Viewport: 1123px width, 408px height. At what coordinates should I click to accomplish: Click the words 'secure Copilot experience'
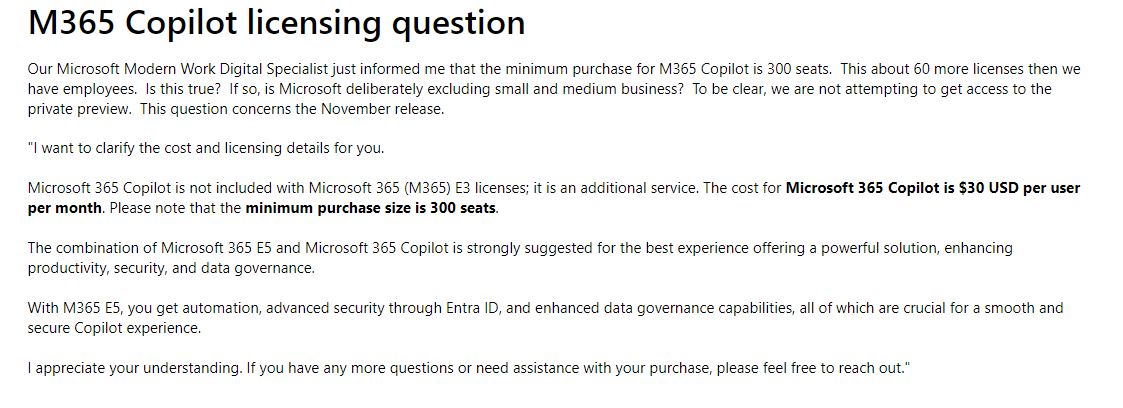point(114,328)
